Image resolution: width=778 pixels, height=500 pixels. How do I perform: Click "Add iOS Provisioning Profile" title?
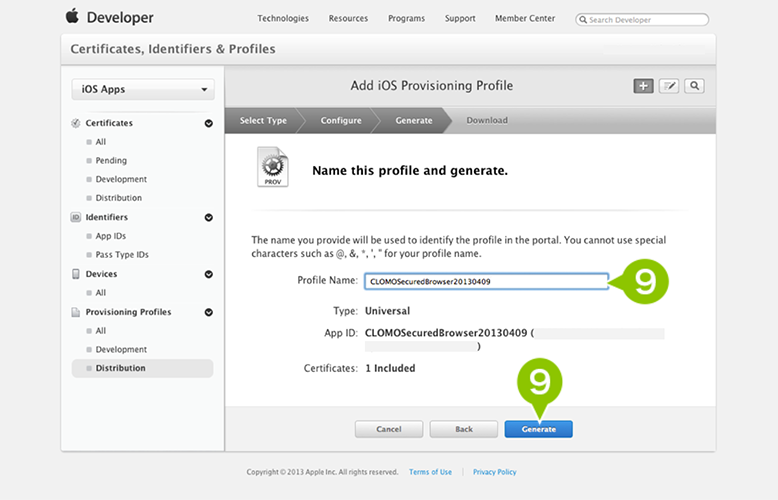[432, 85]
